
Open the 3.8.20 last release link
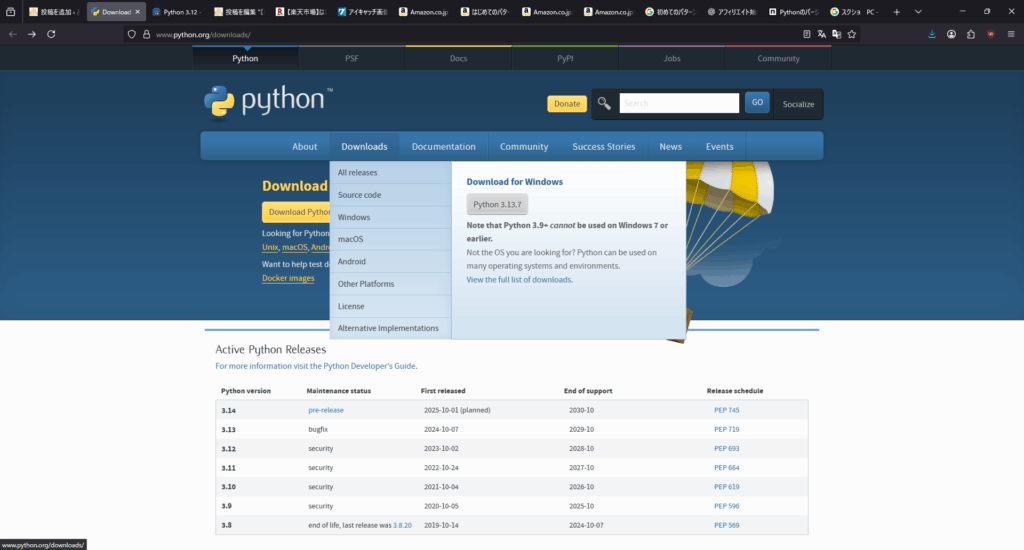pos(402,525)
